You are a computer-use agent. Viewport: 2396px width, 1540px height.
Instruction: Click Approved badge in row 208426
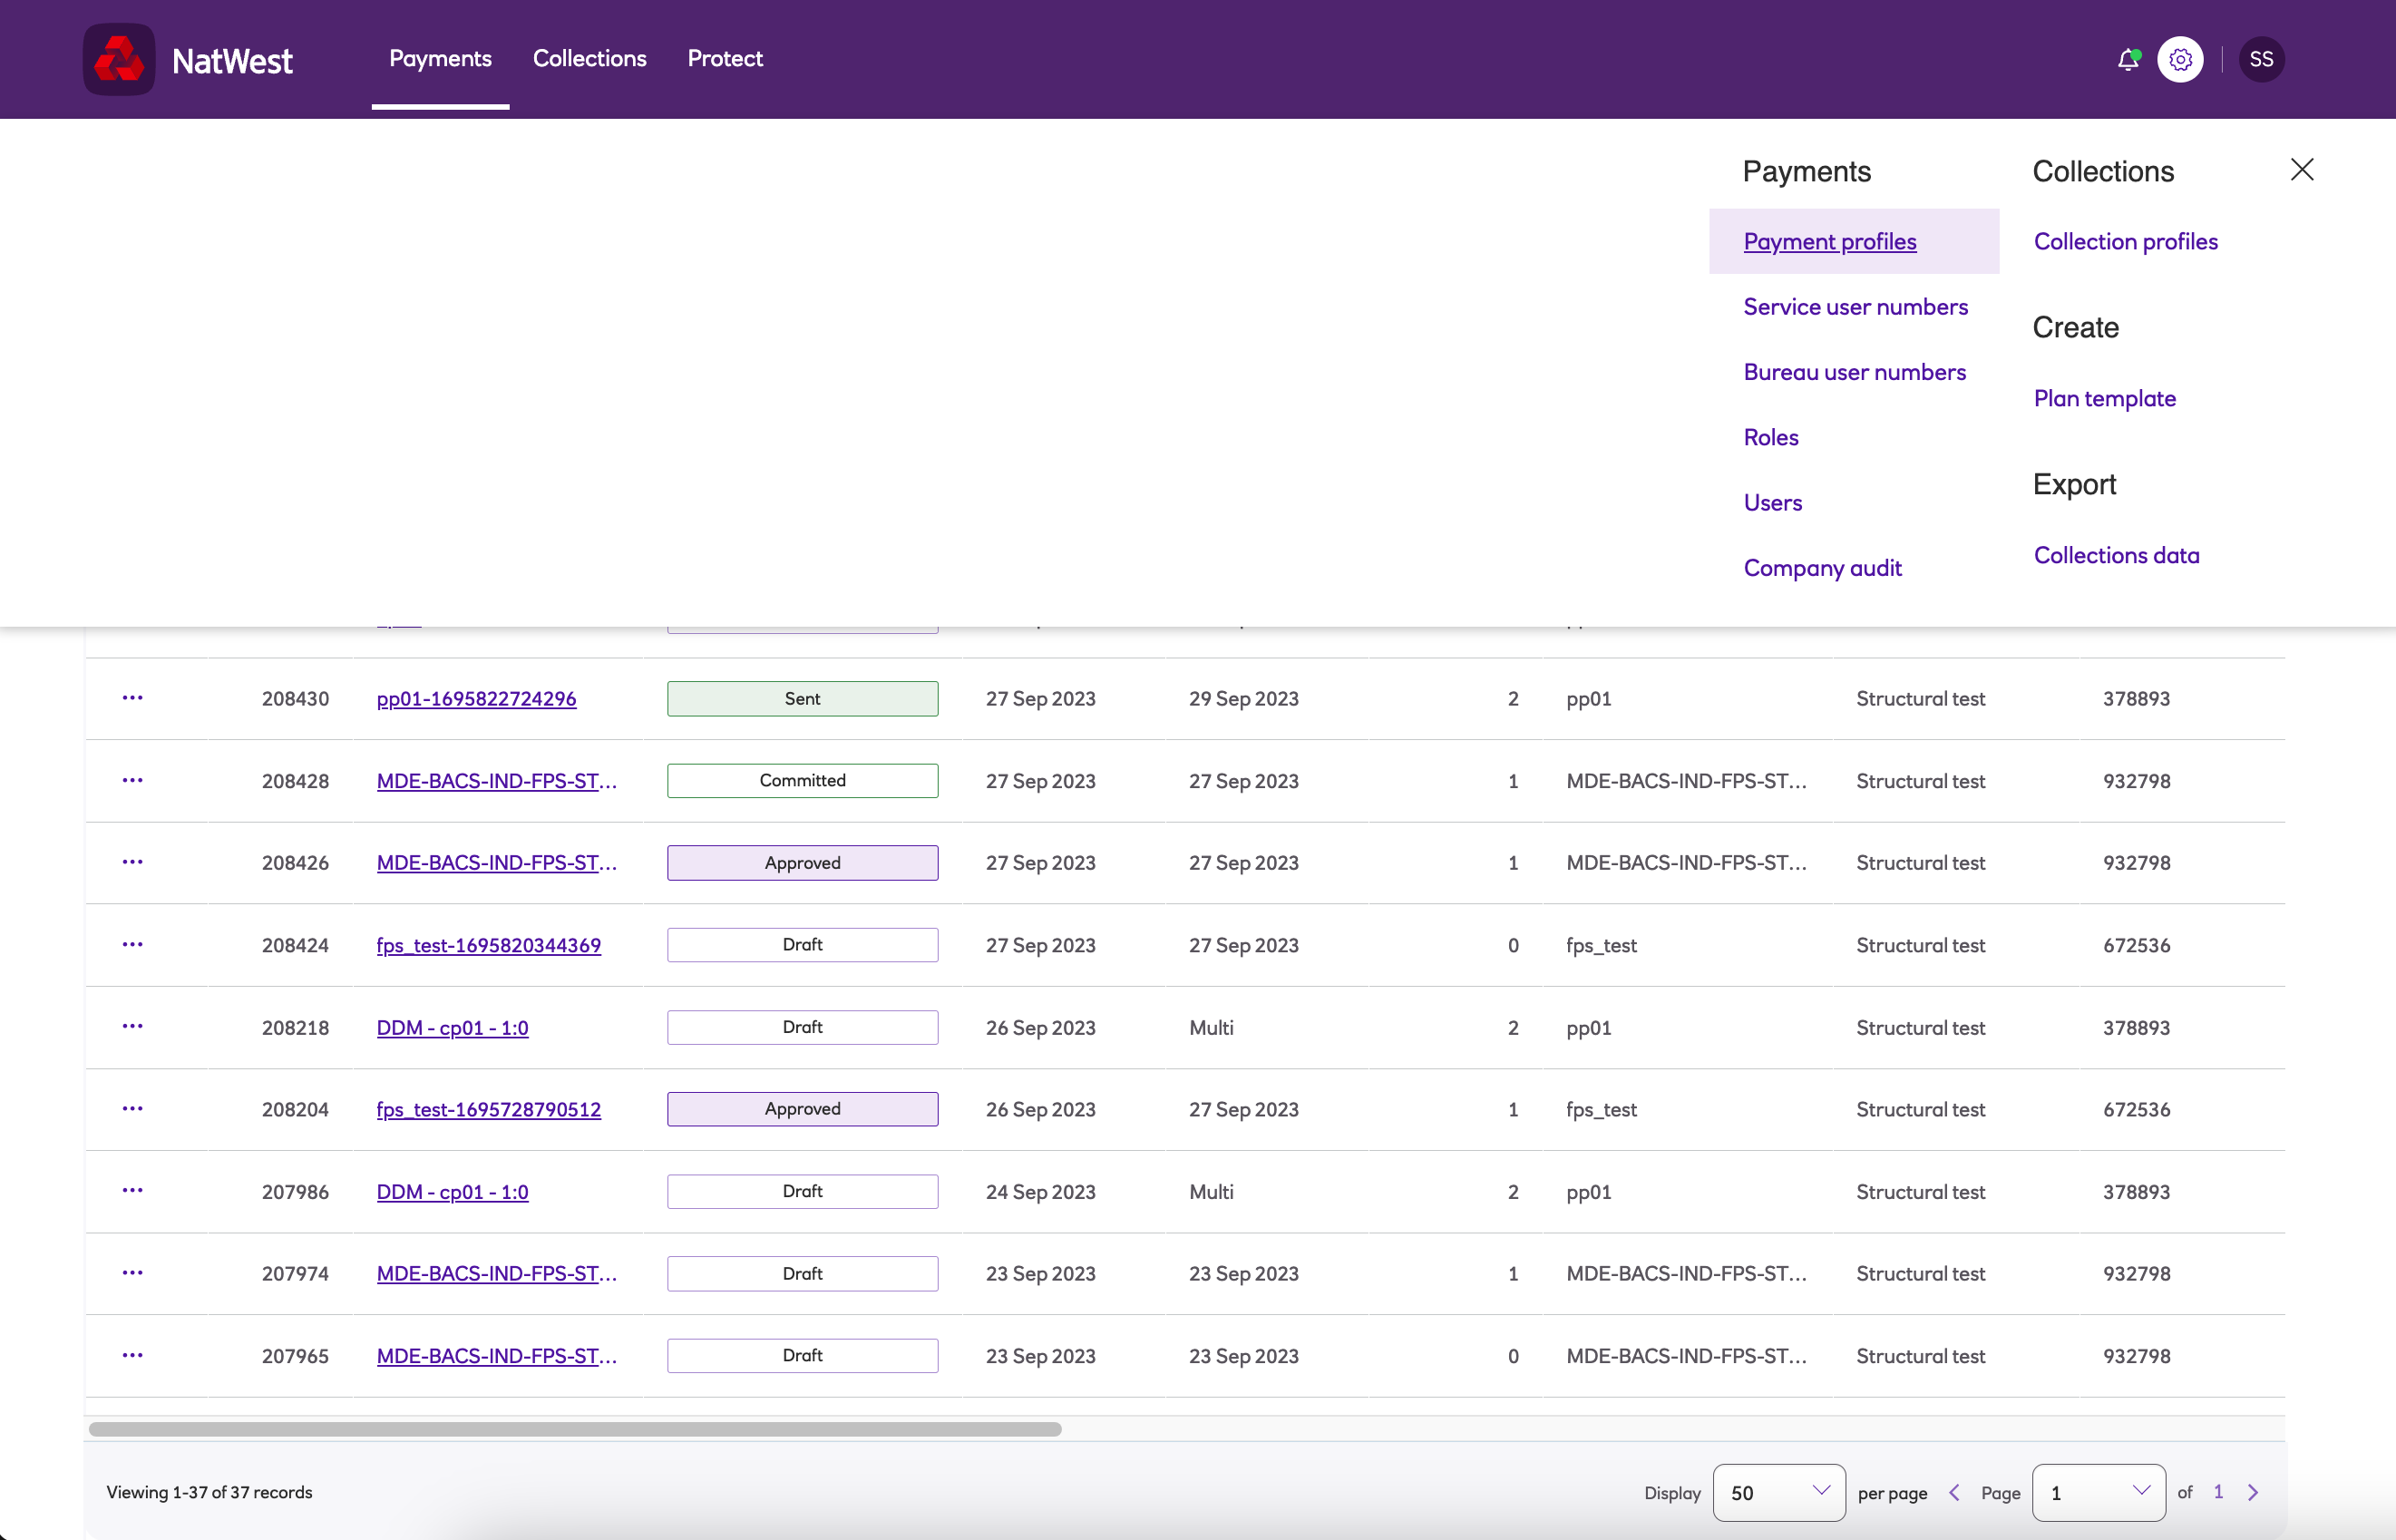click(802, 863)
